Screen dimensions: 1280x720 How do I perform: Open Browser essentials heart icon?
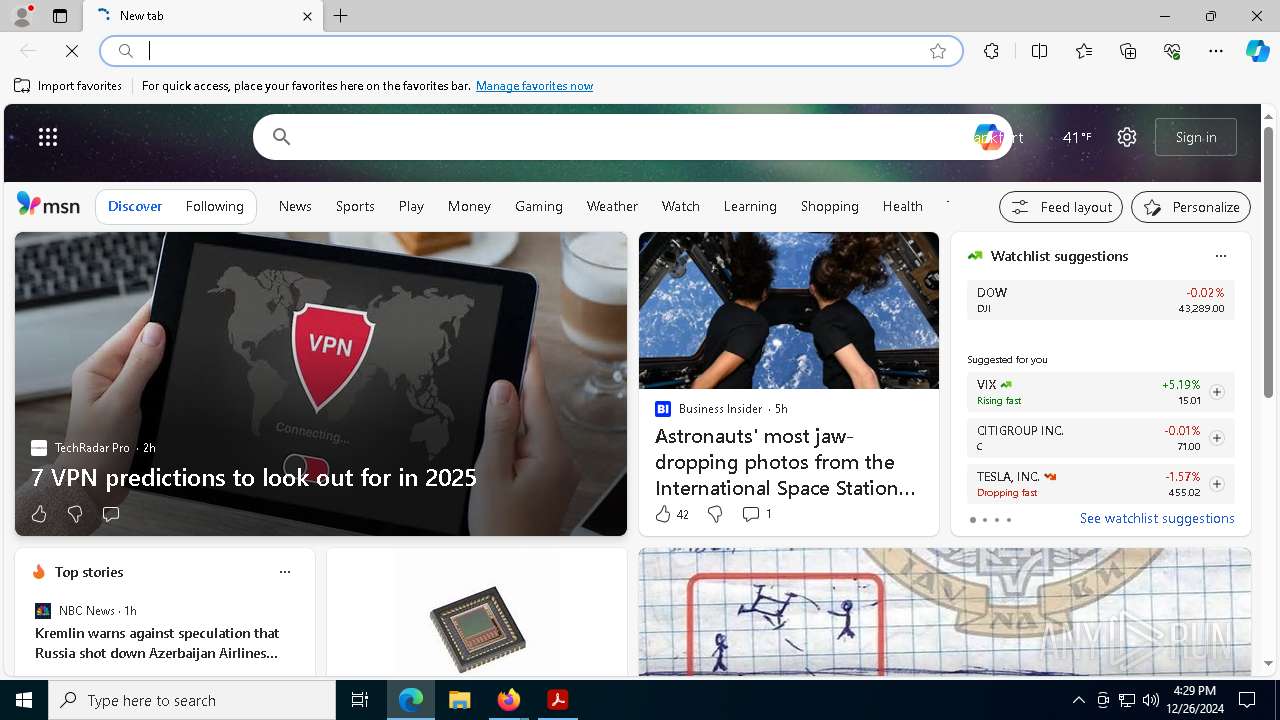(x=1172, y=51)
